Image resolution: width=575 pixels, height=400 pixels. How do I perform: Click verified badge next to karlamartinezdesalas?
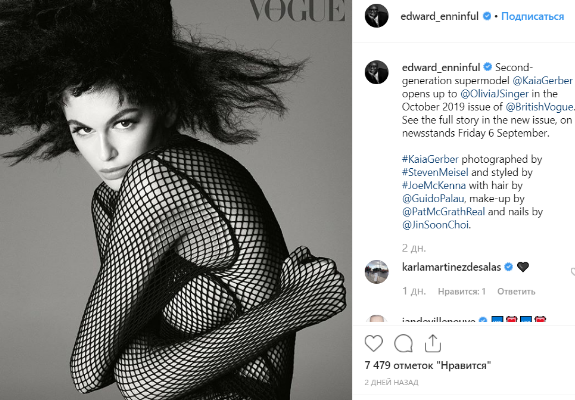(x=509, y=267)
